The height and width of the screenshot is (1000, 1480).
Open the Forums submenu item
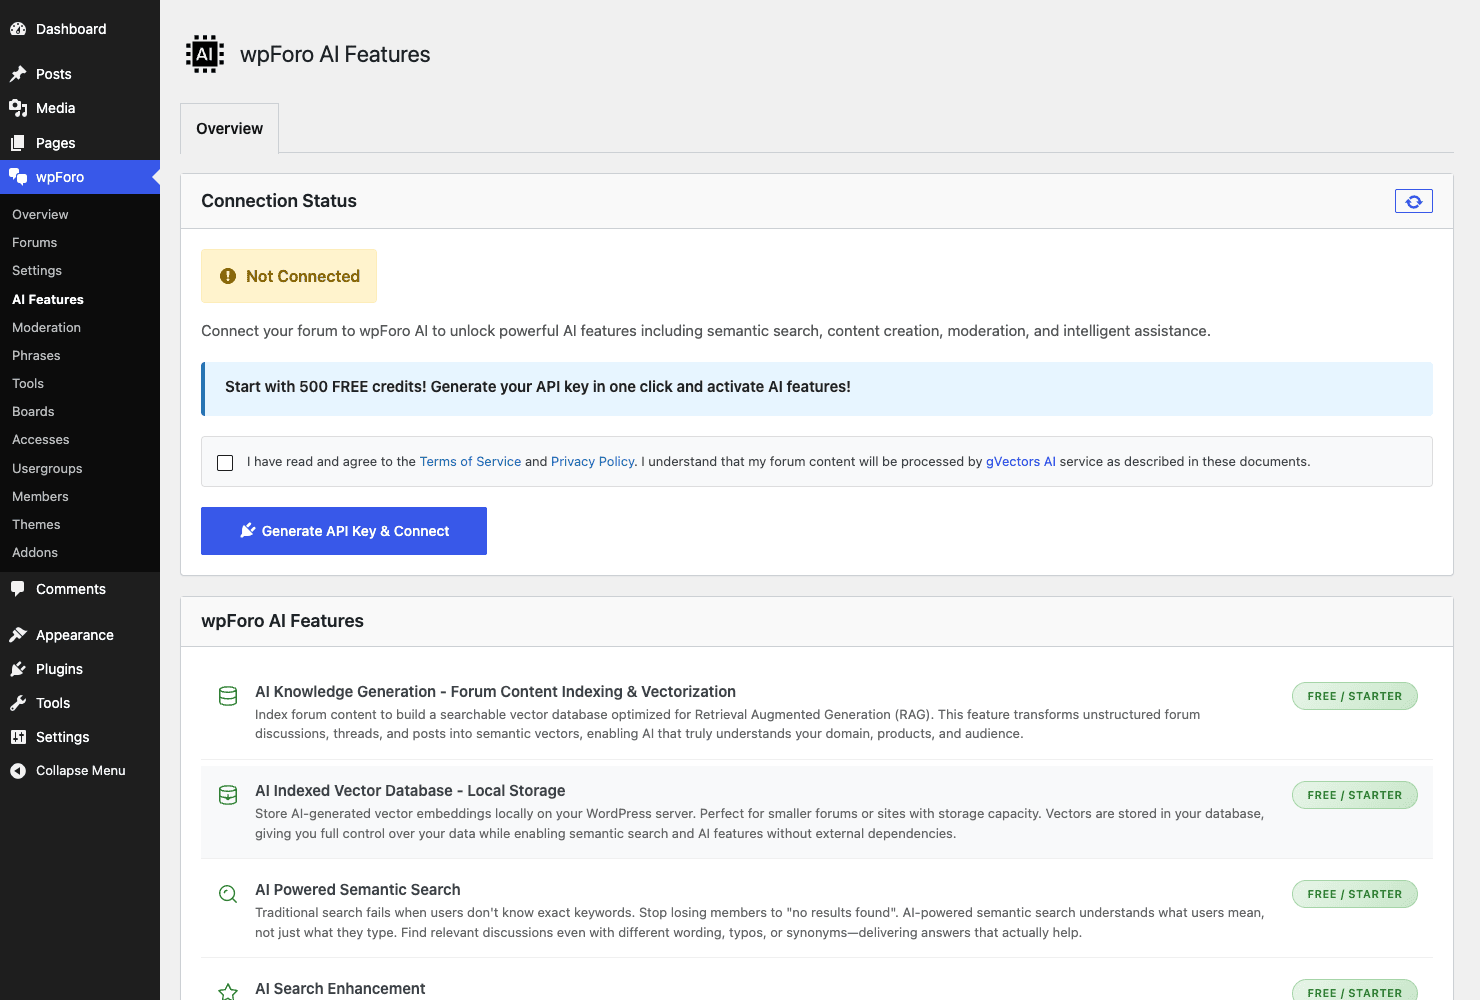point(34,242)
